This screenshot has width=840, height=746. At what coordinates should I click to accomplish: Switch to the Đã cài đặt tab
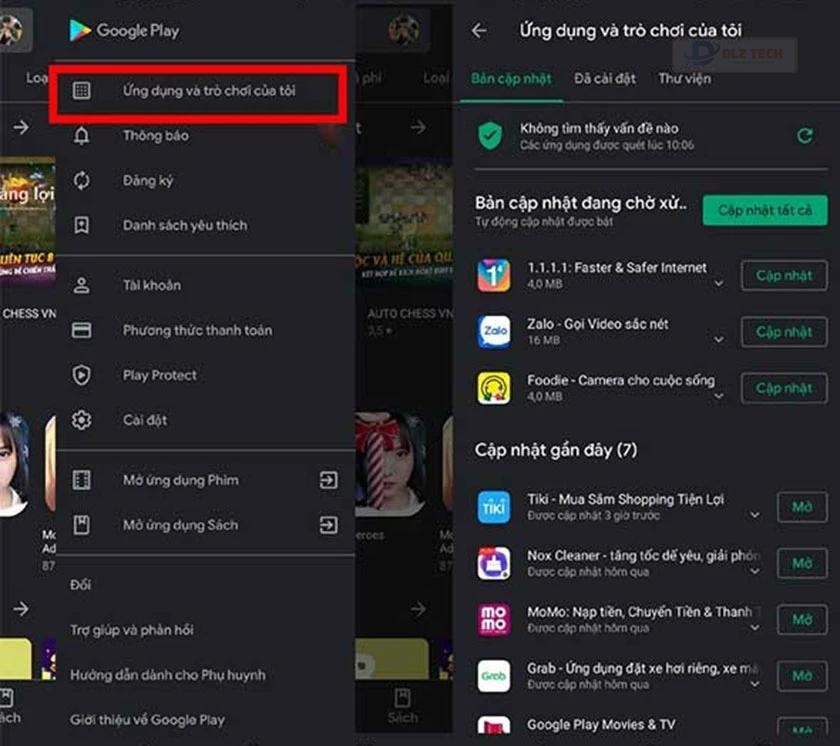604,79
